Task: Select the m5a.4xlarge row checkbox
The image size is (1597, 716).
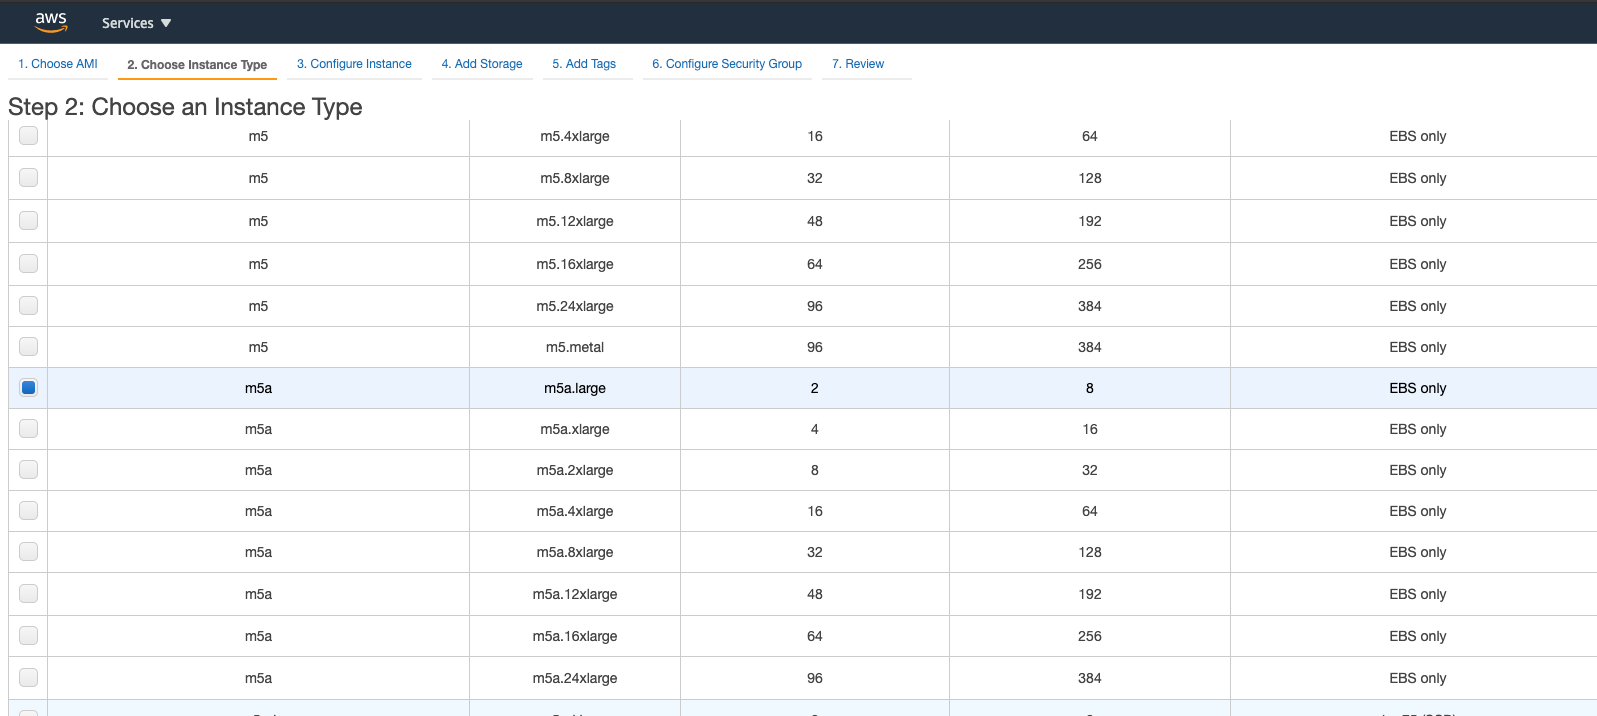Action: (29, 510)
